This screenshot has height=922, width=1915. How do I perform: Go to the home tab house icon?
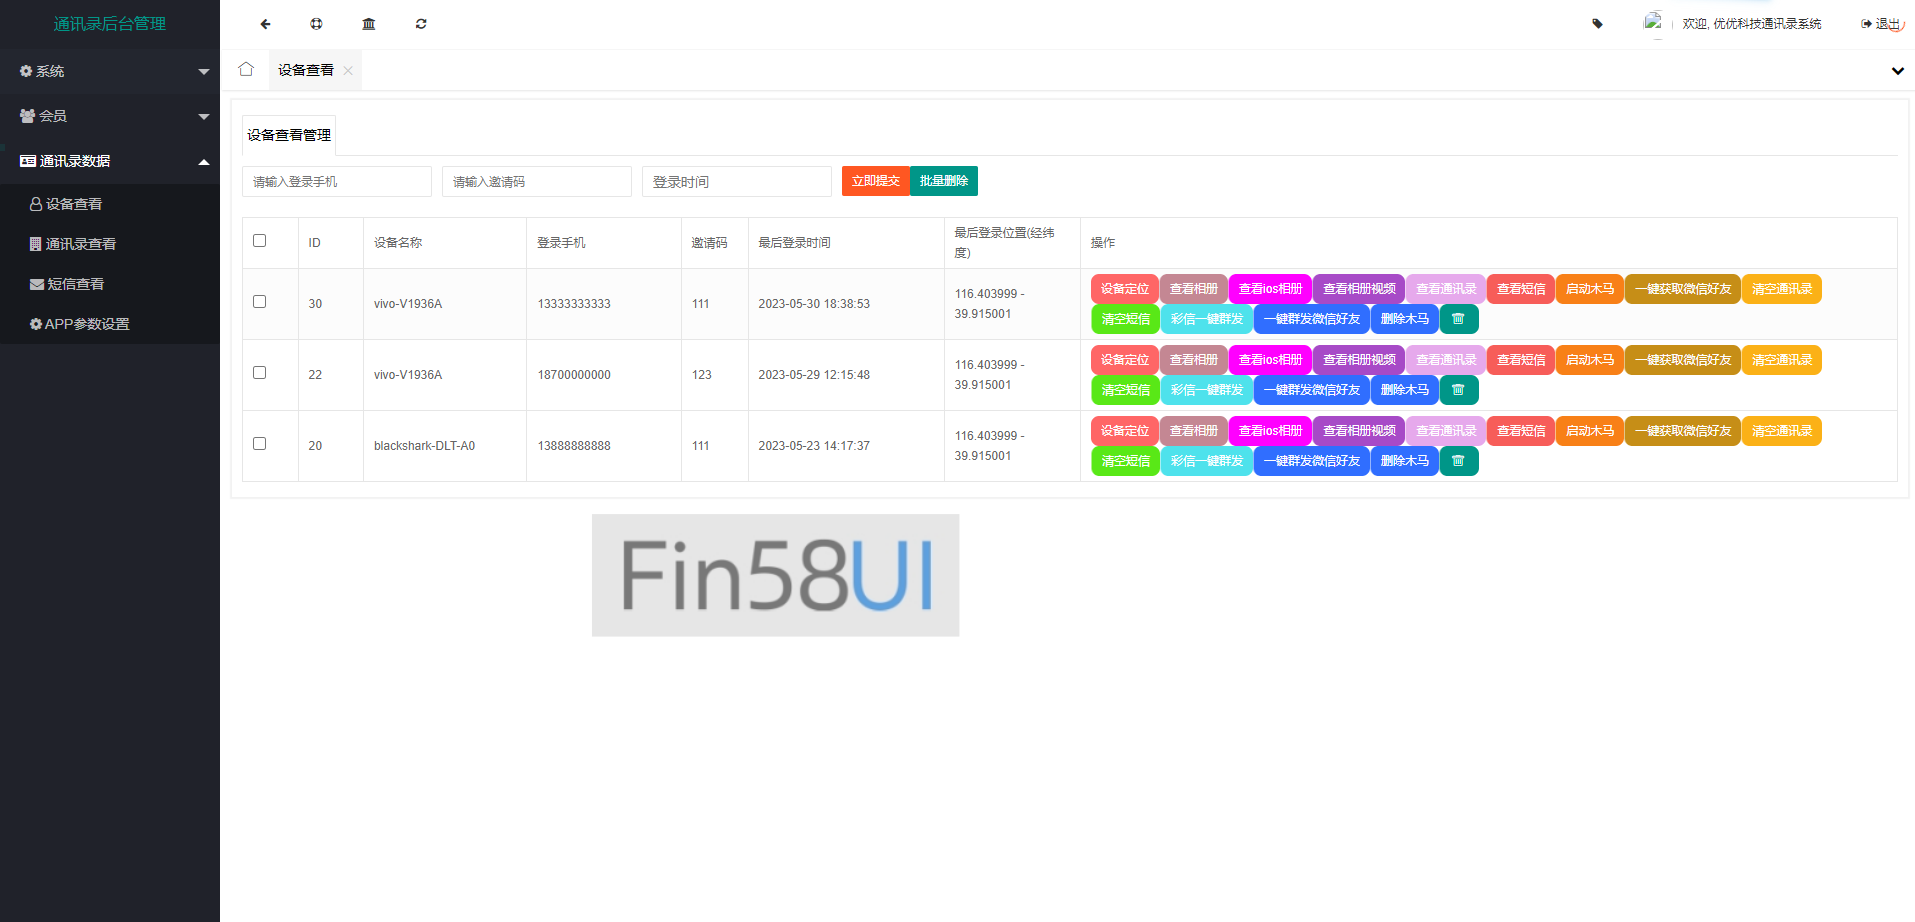pyautogui.click(x=246, y=69)
